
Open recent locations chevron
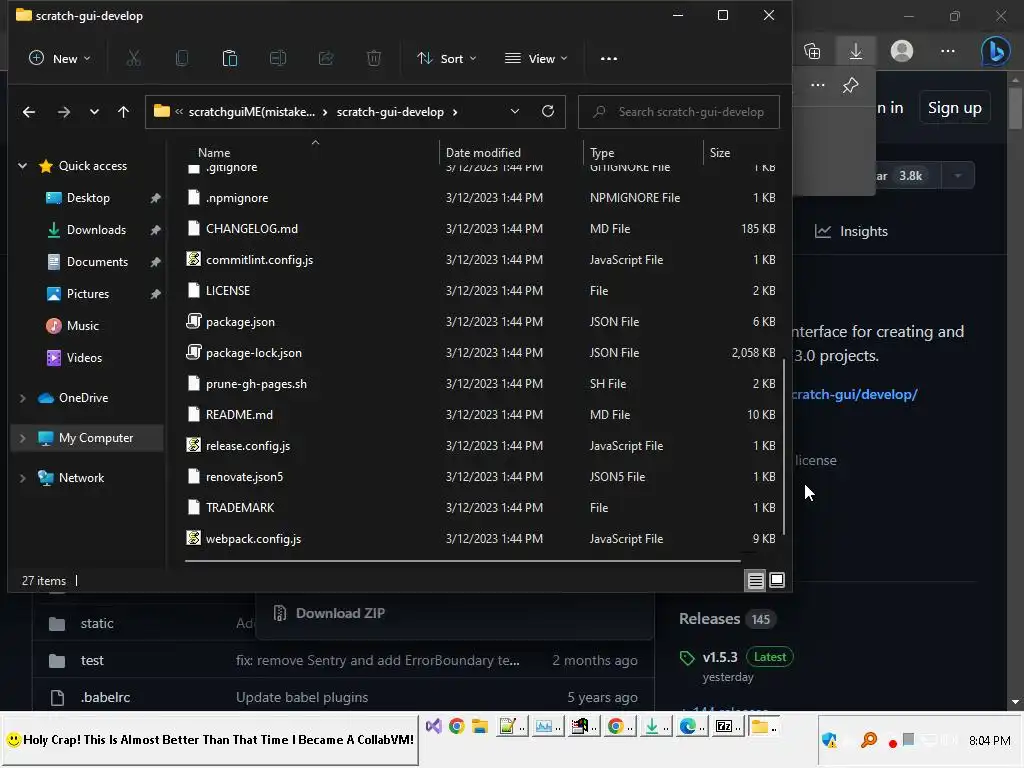(x=94, y=112)
